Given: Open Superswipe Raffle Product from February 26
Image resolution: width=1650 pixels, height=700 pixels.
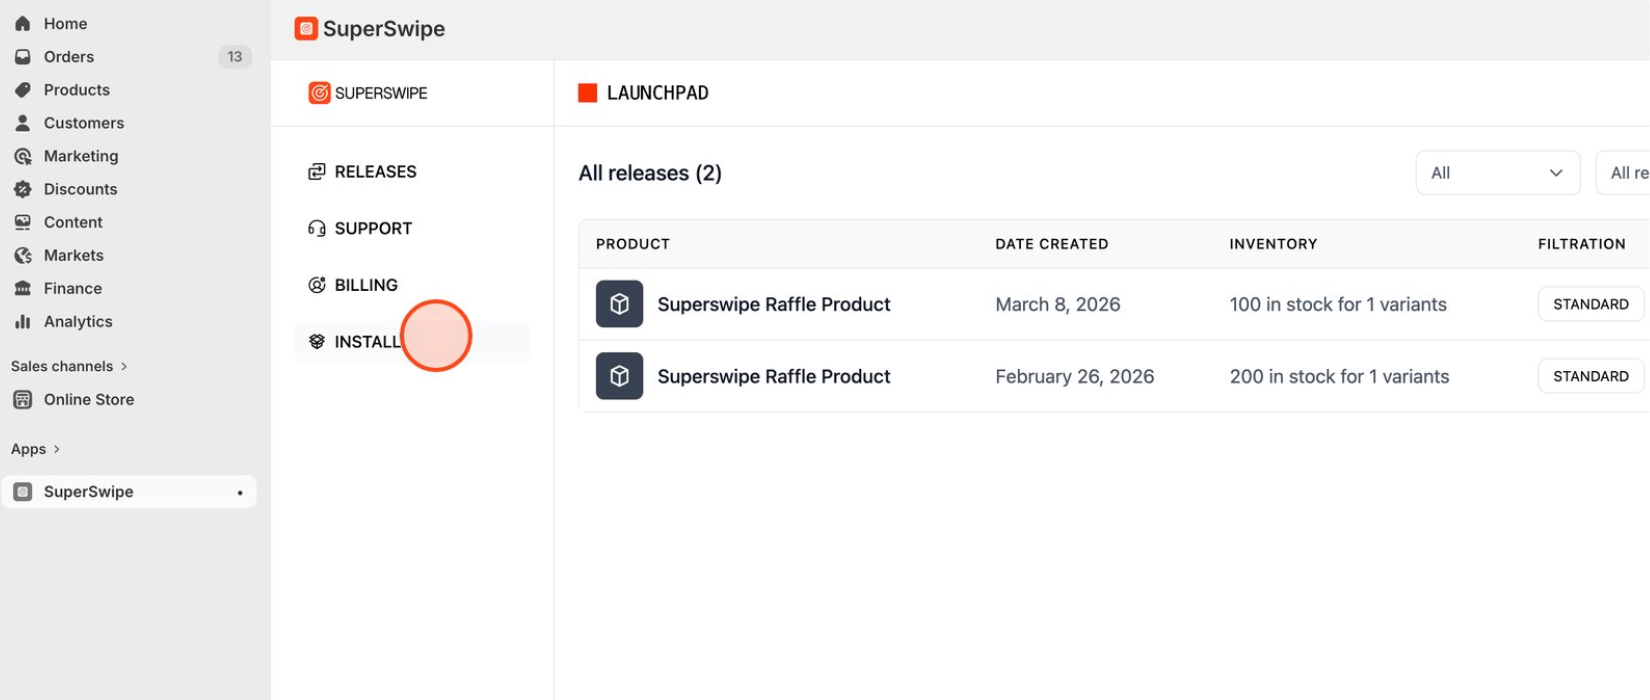Looking at the screenshot, I should [x=774, y=376].
